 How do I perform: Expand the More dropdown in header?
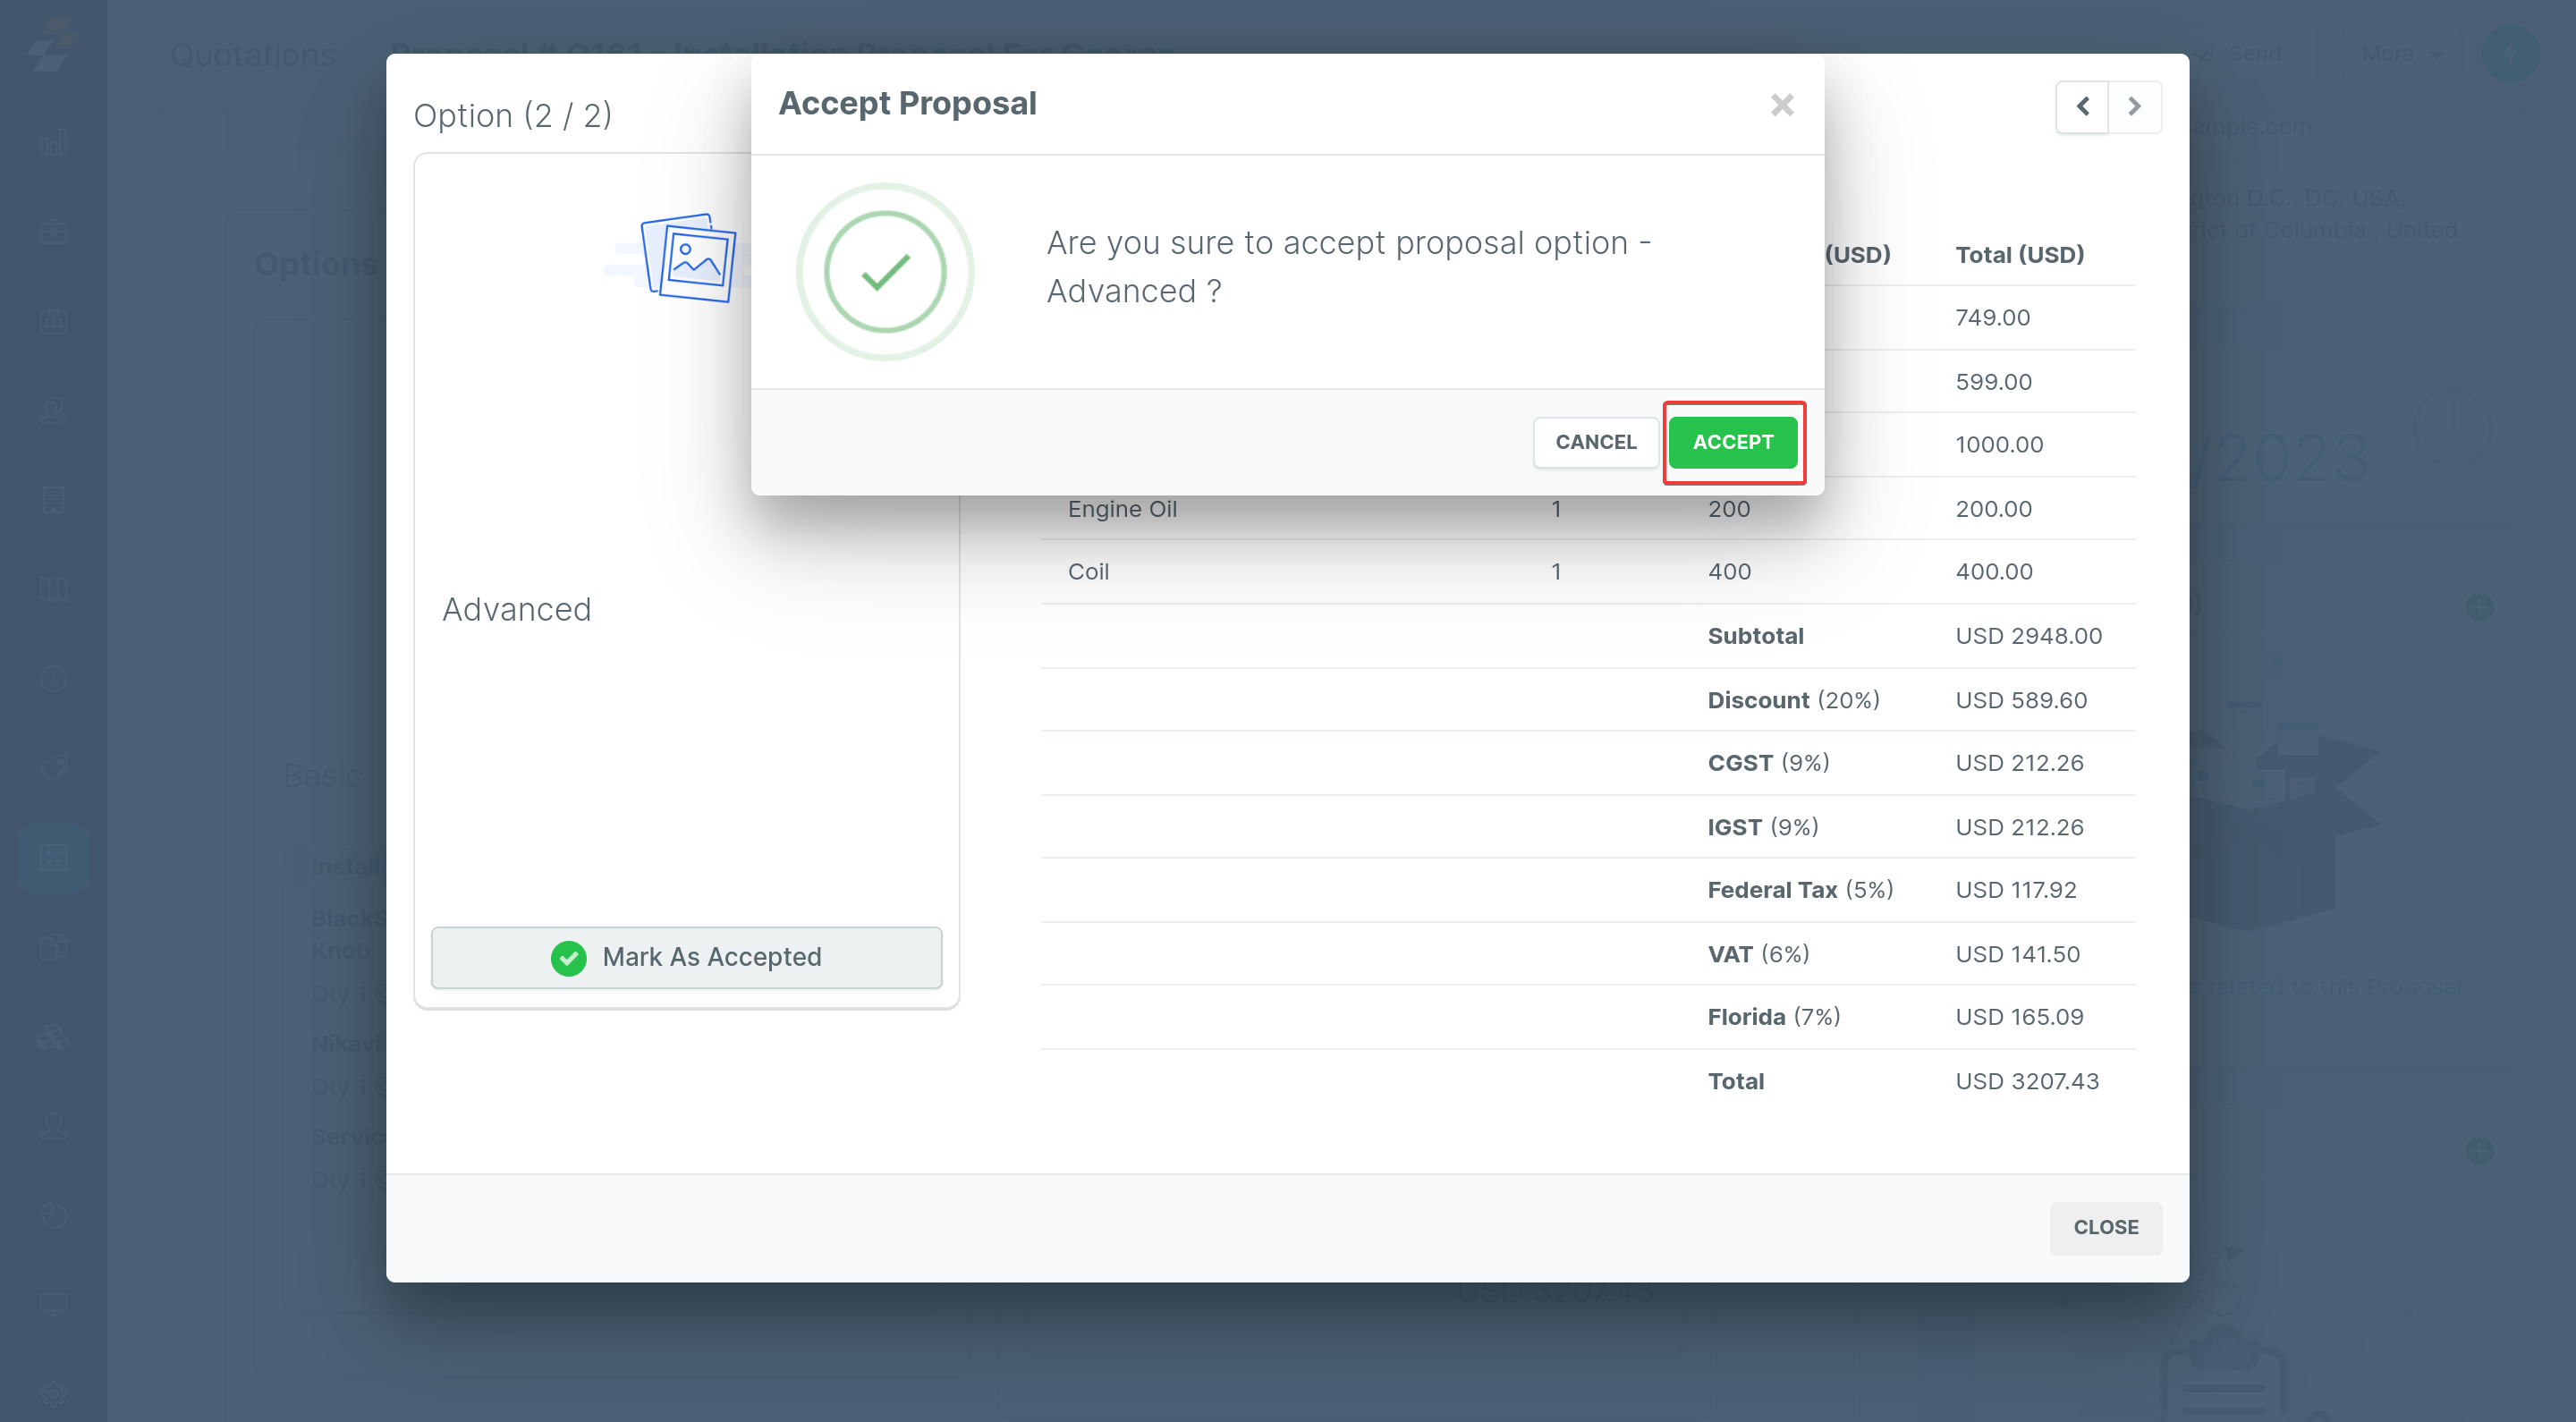pos(2400,54)
